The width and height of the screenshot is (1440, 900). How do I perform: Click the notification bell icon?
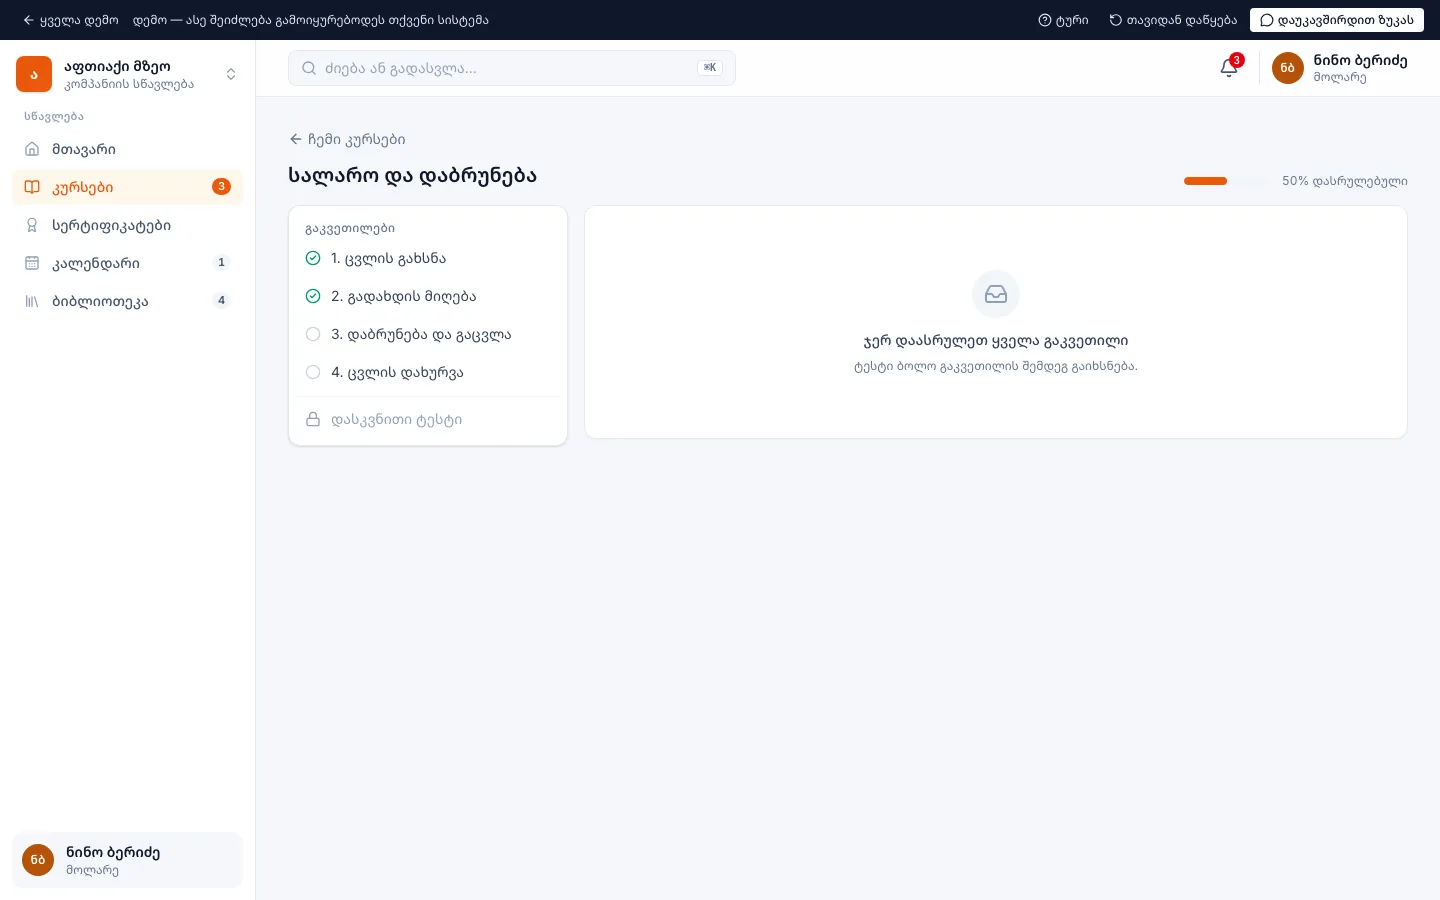click(1229, 68)
